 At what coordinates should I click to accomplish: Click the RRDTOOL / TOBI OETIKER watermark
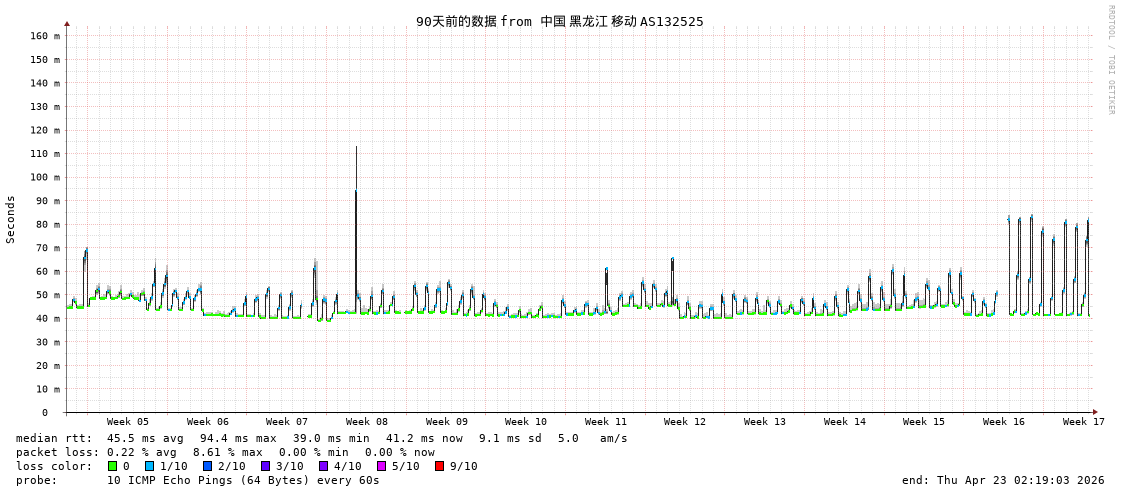[1110, 60]
